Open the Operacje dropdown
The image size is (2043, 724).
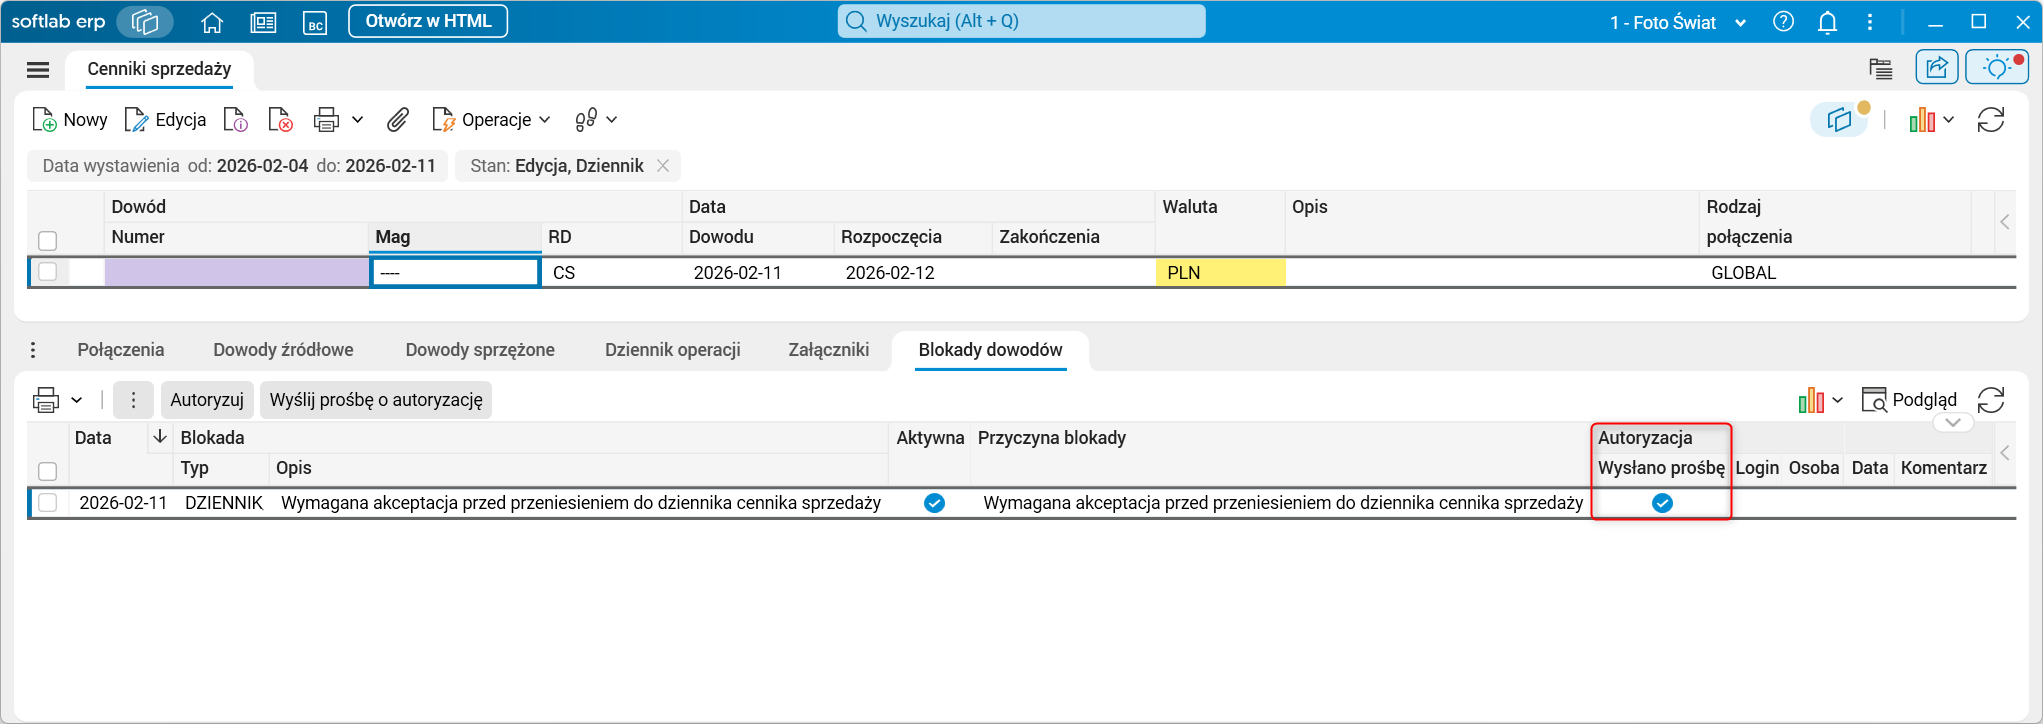[x=491, y=120]
